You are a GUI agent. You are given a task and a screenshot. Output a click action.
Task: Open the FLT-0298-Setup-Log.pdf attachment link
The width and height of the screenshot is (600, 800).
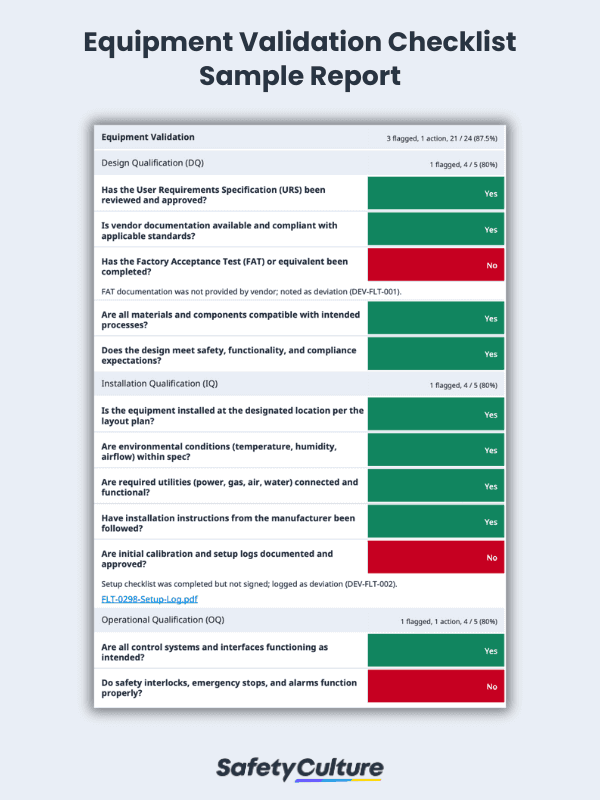point(150,599)
